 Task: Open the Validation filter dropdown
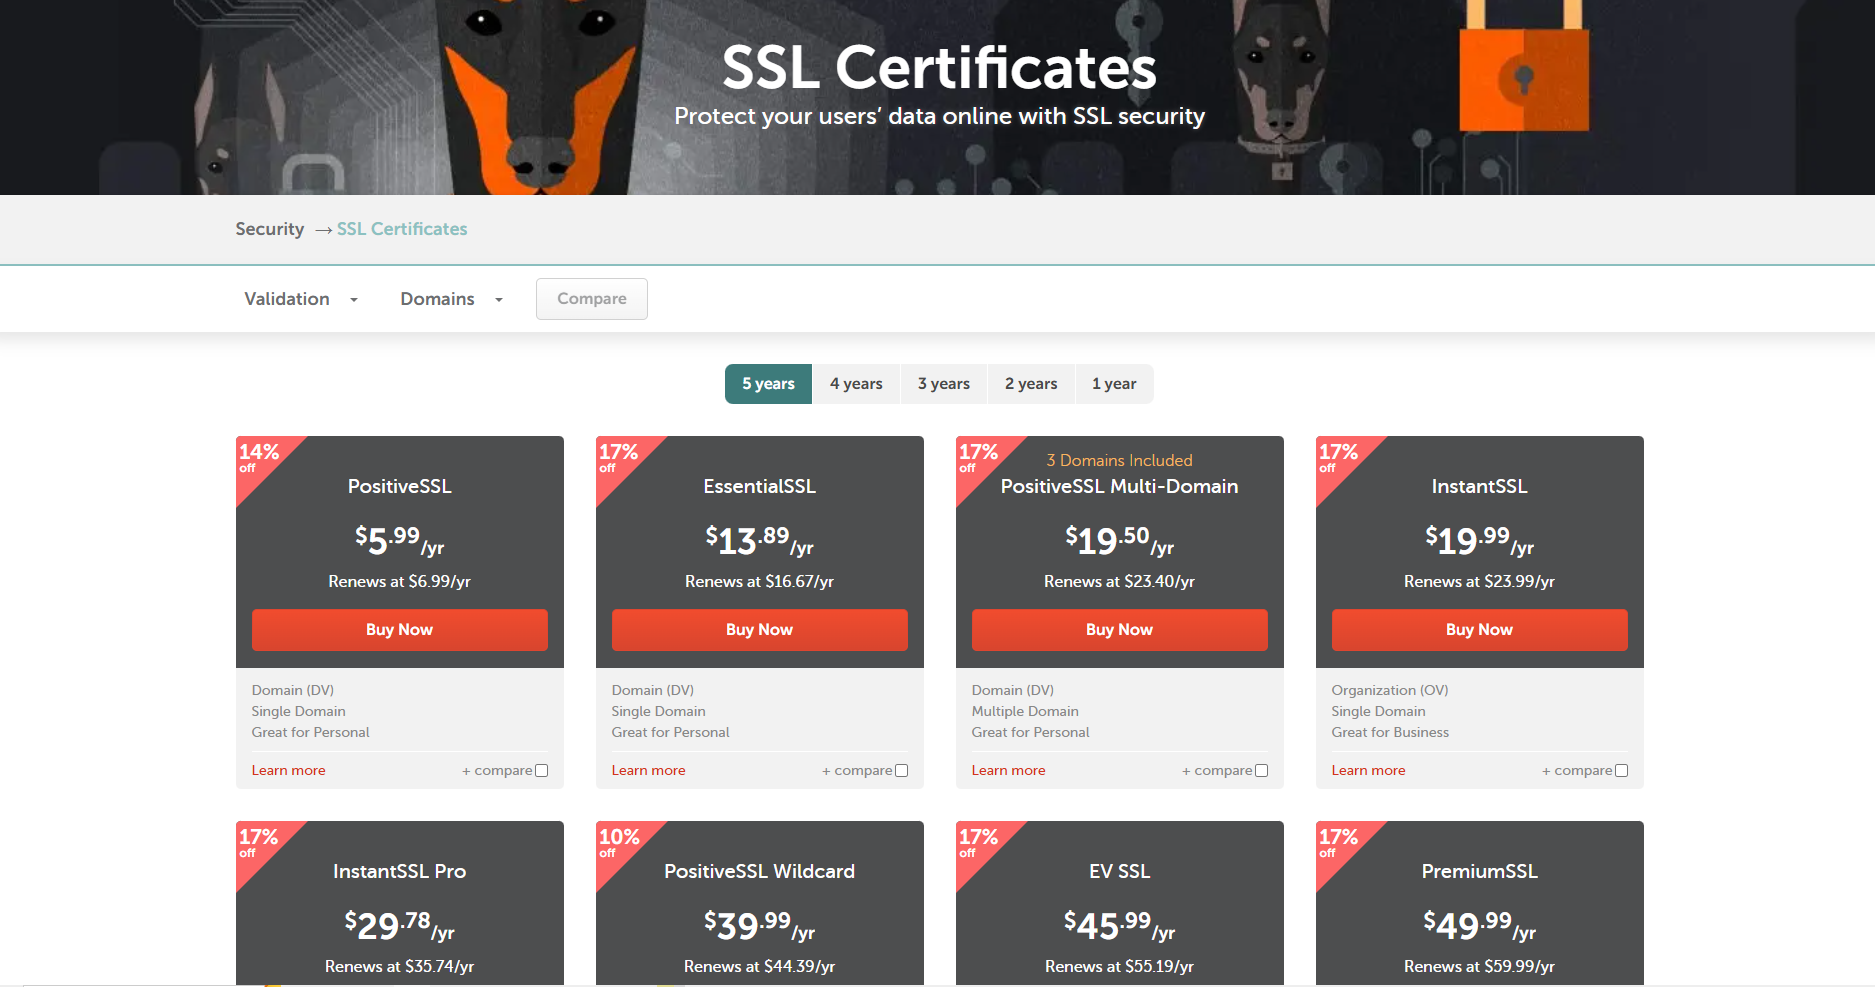pyautogui.click(x=301, y=299)
